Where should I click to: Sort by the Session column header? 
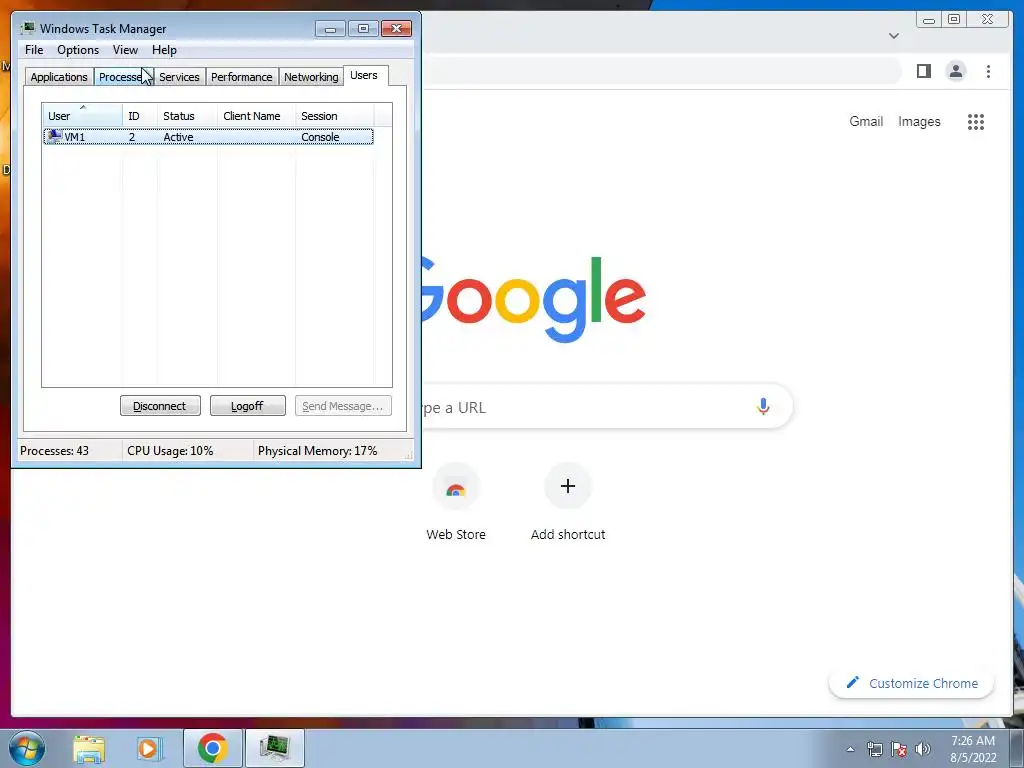(x=334, y=115)
